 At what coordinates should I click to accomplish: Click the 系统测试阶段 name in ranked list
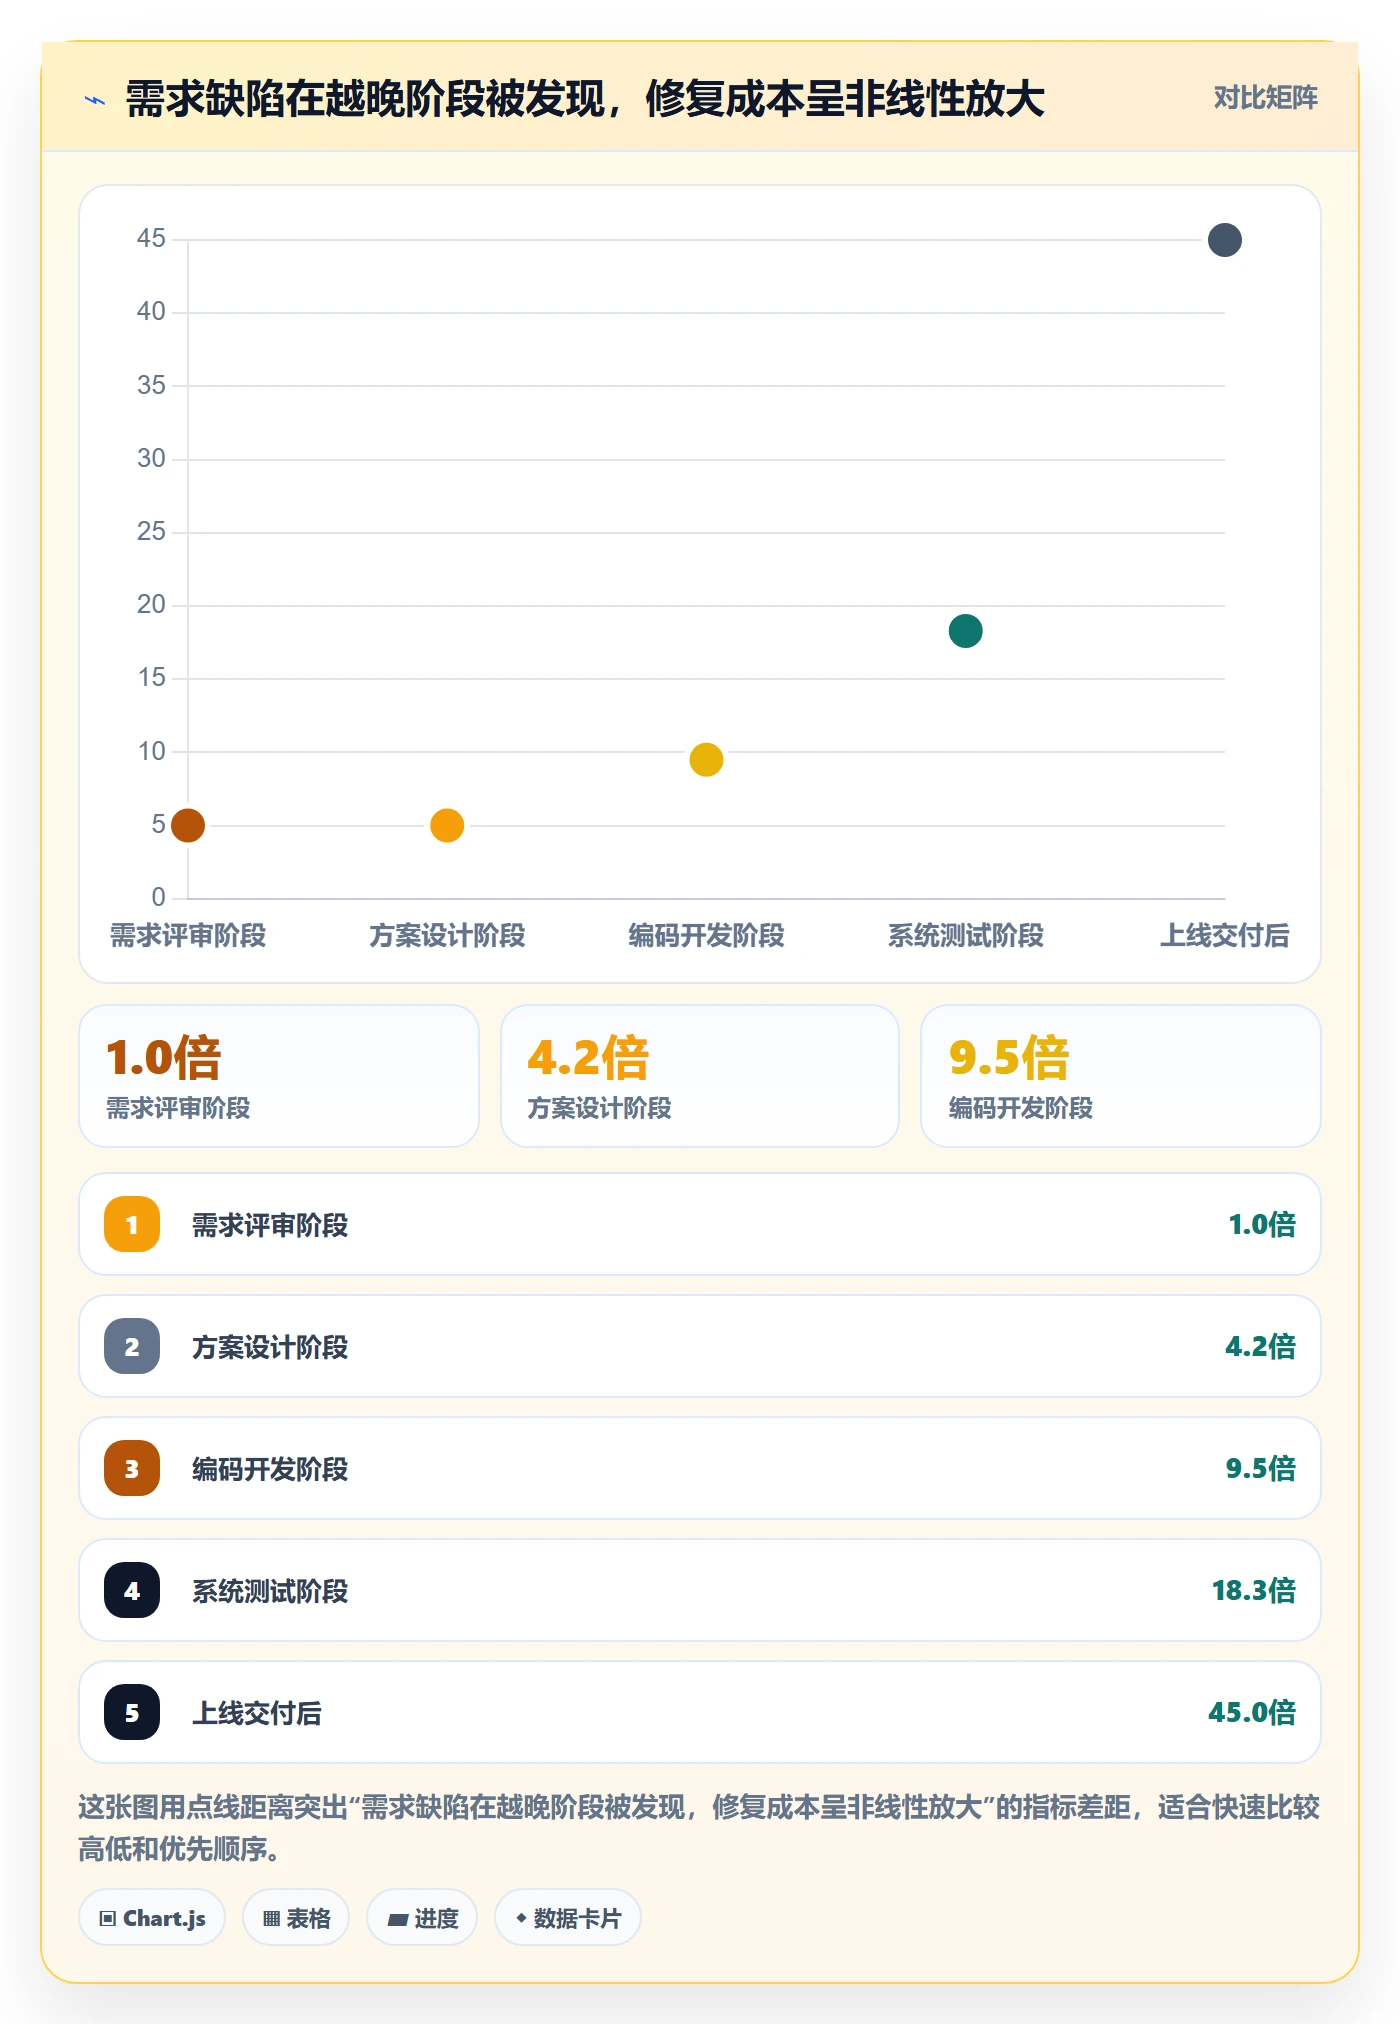click(270, 1591)
